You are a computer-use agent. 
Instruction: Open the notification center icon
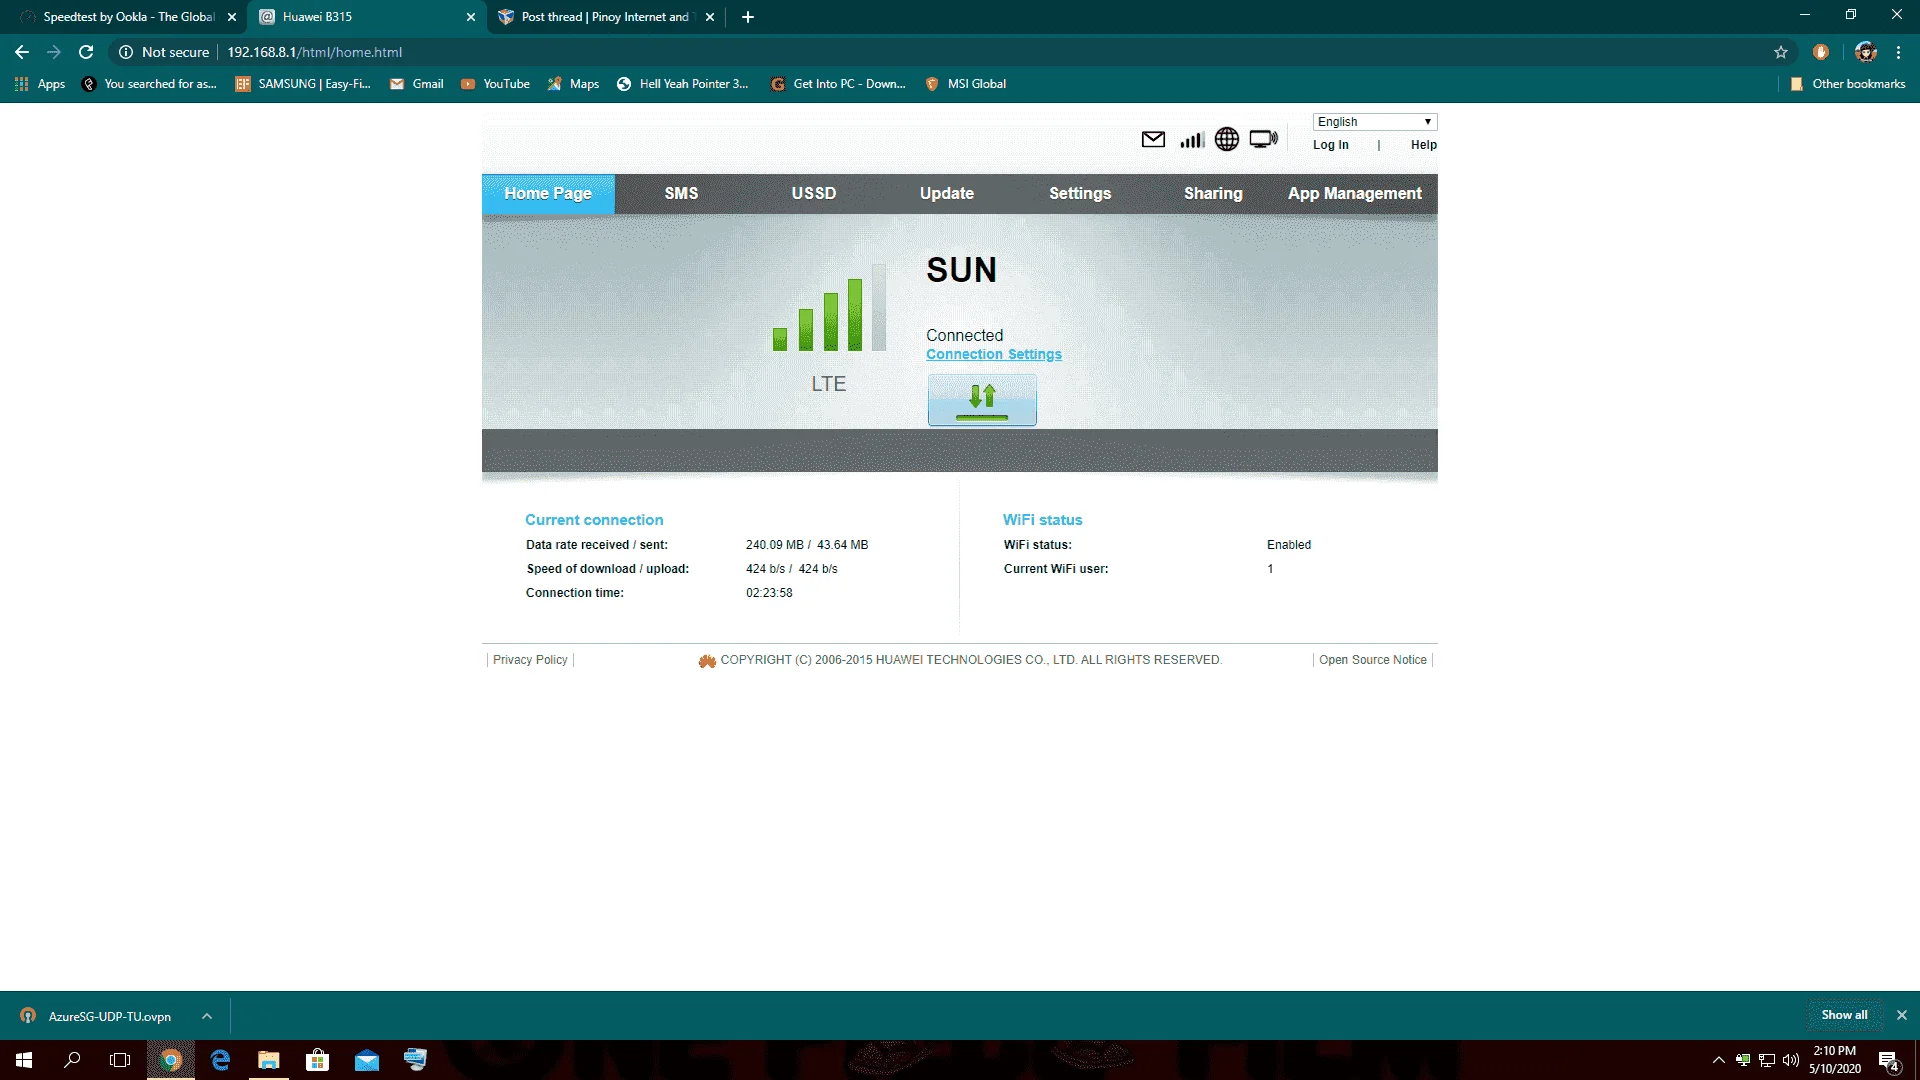pyautogui.click(x=1889, y=1060)
